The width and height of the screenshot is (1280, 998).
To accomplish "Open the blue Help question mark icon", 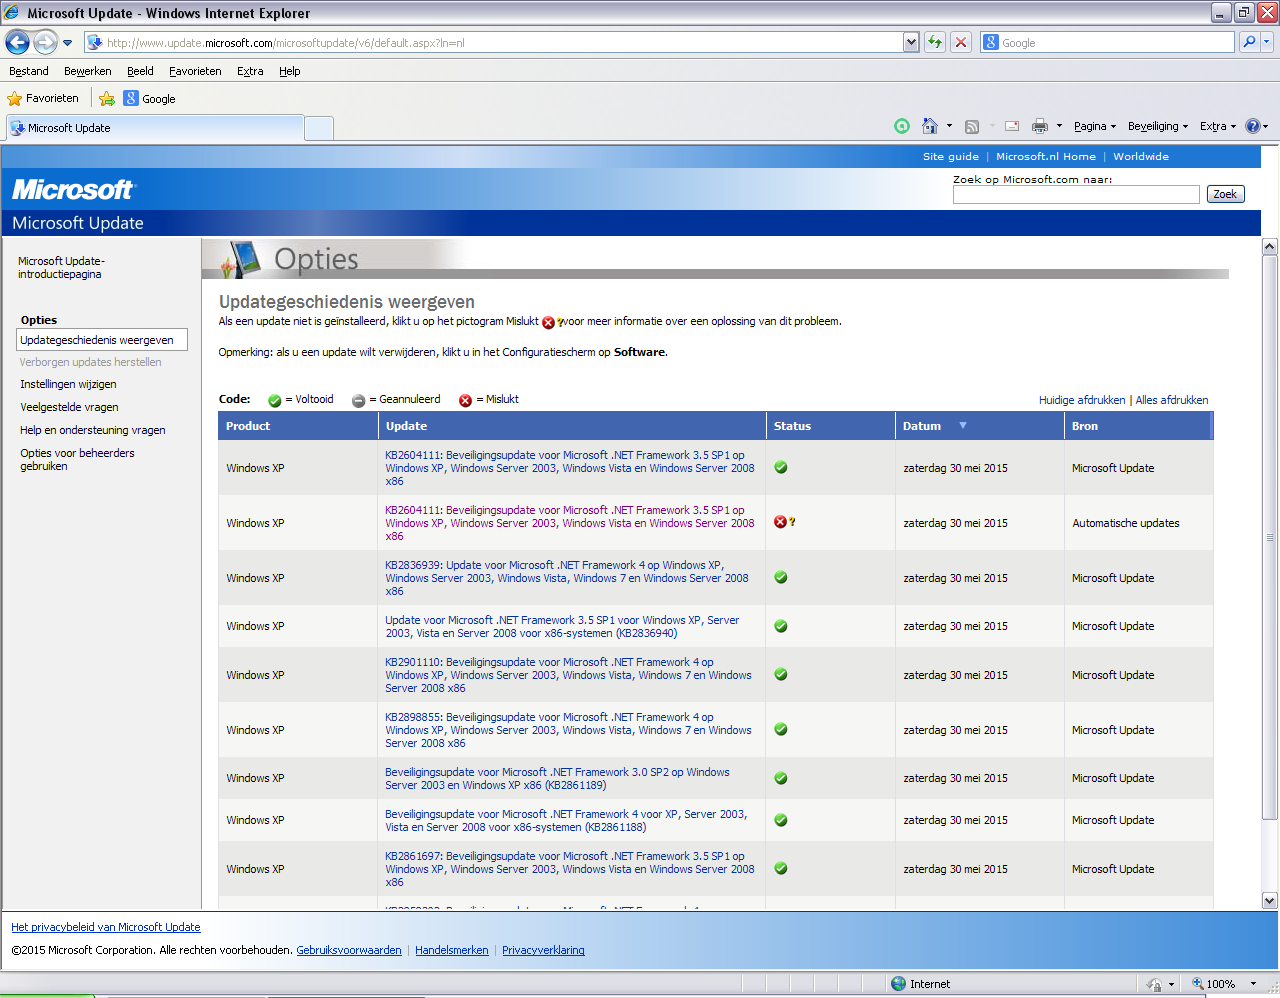I will [1252, 126].
